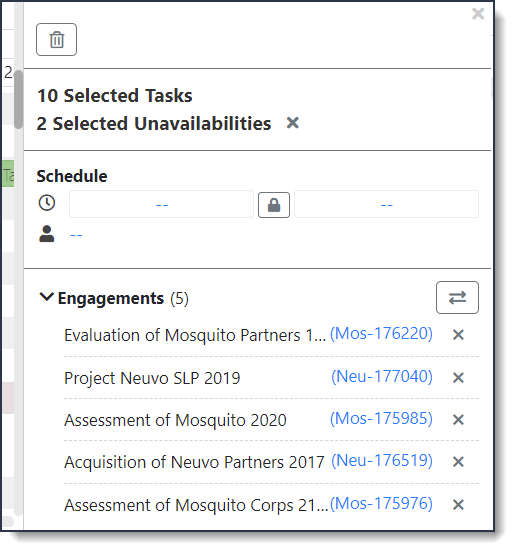
Task: Remove Assessment of Mosquito Corps engagement
Action: pyautogui.click(x=458, y=505)
